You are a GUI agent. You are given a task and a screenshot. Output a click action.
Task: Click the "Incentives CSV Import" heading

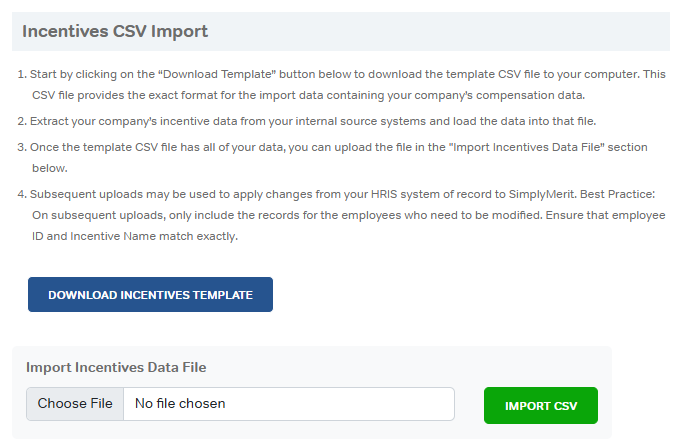coord(115,31)
